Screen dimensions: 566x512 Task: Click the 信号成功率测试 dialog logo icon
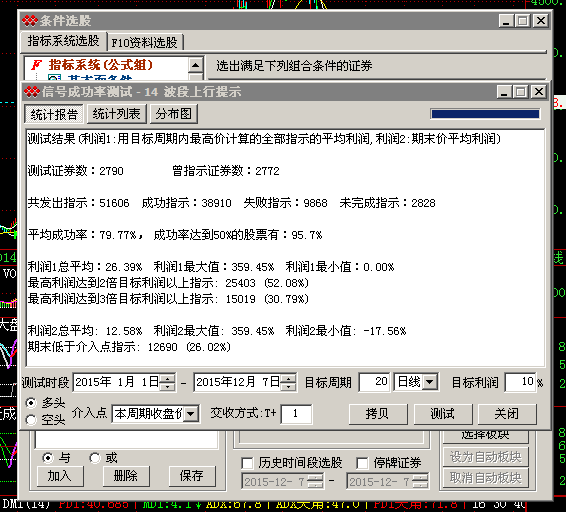[32, 92]
